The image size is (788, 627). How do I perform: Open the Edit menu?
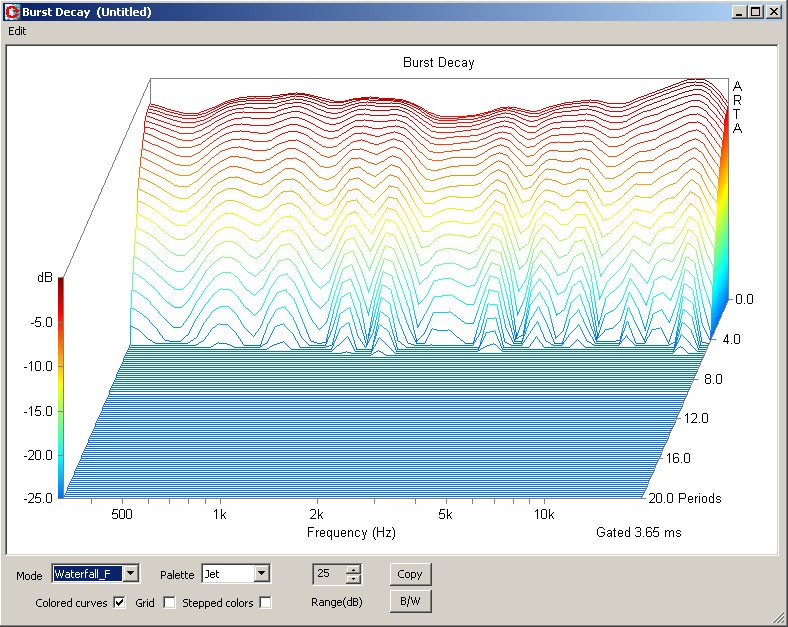[x=18, y=31]
